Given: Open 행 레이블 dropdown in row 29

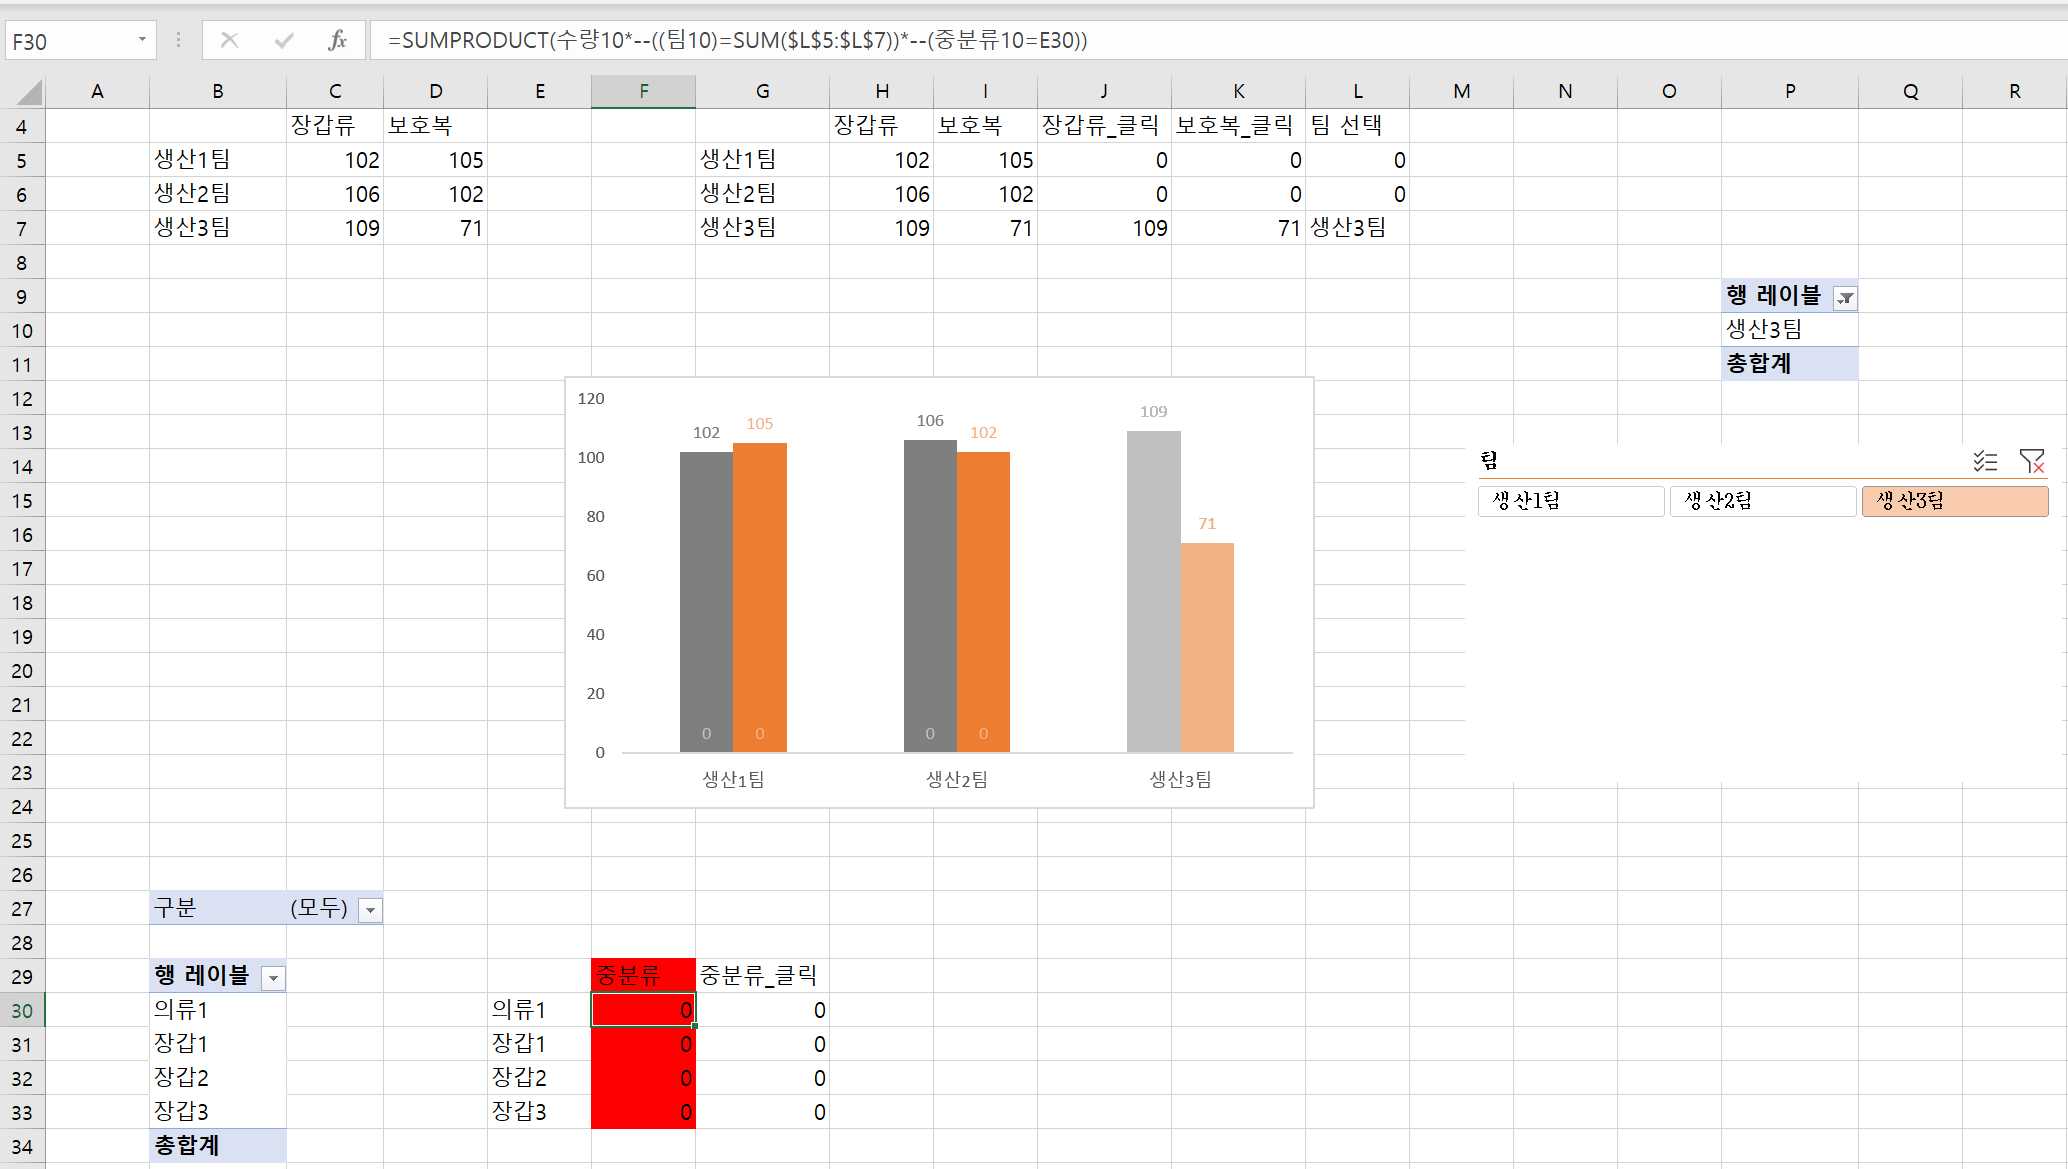Looking at the screenshot, I should pyautogui.click(x=273, y=978).
